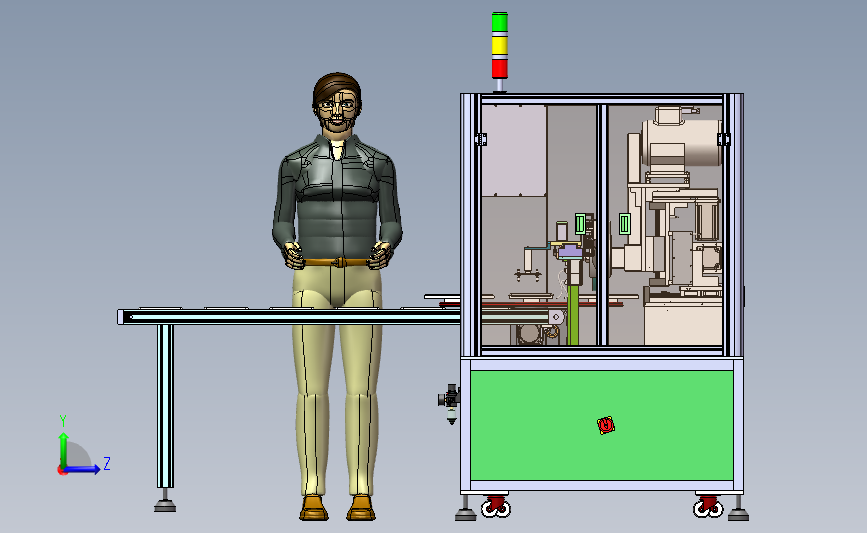Click the green Y axis arrow of the triad

point(64,449)
